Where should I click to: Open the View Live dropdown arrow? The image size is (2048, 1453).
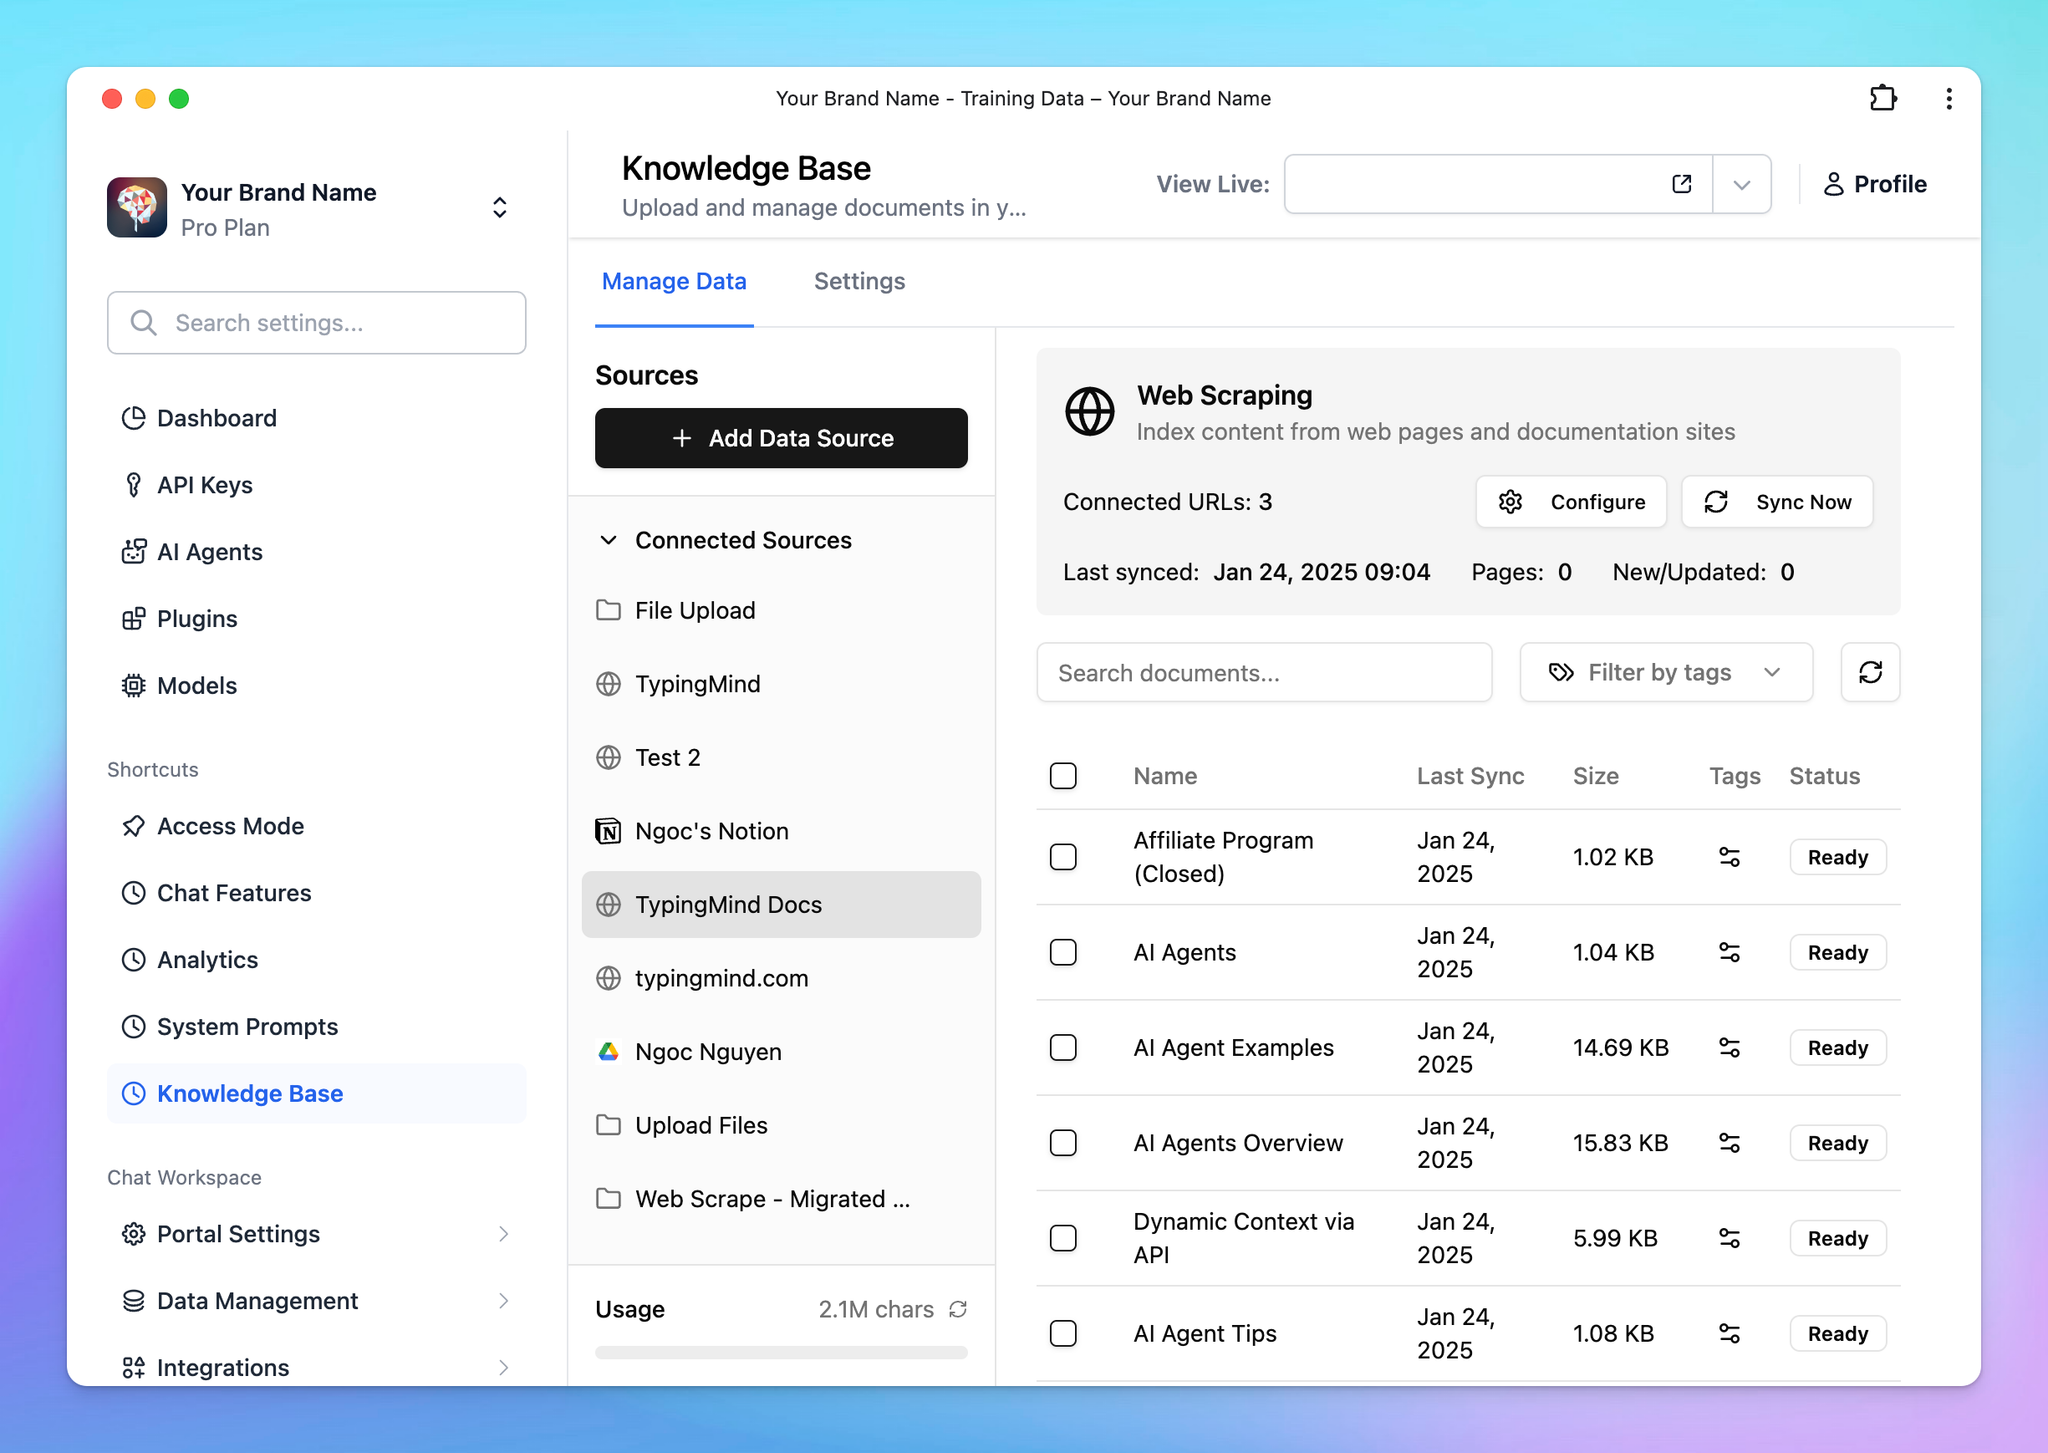click(1742, 184)
